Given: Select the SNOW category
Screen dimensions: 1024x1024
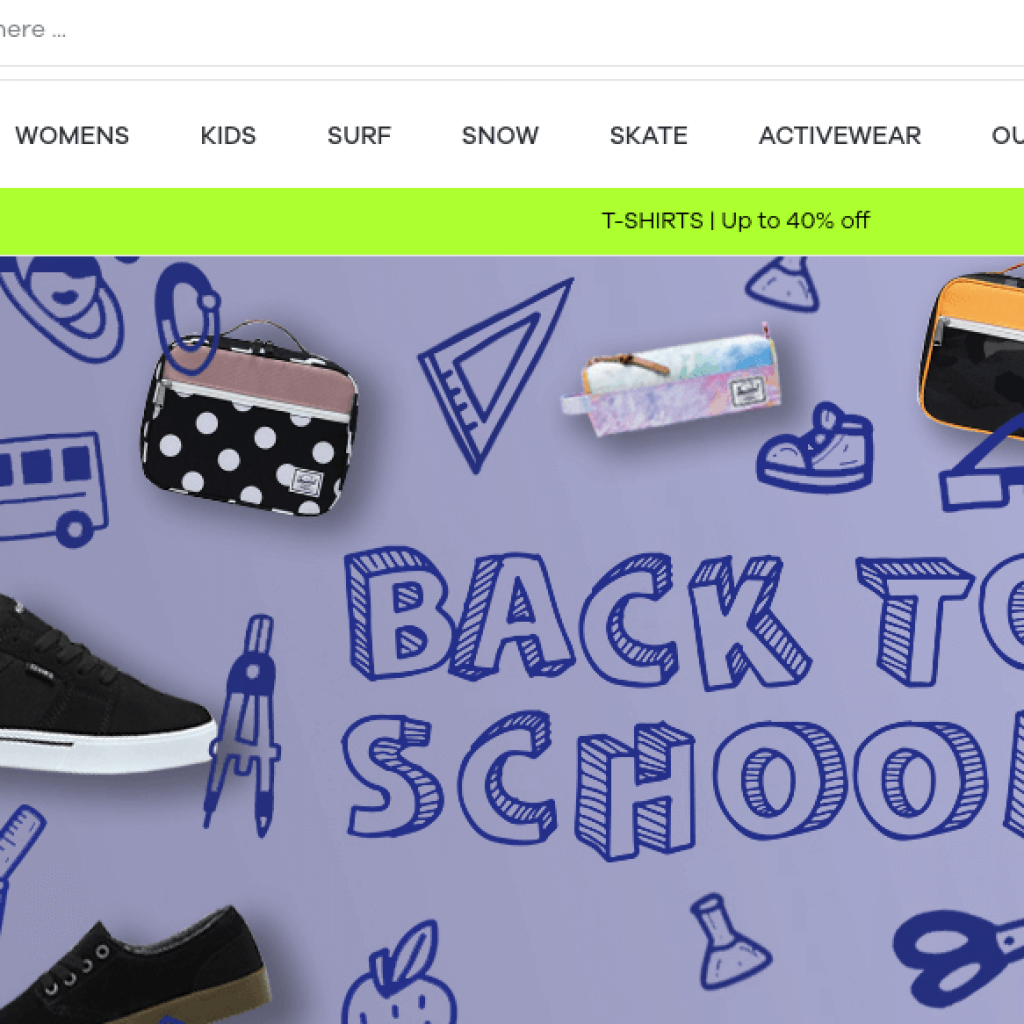Looking at the screenshot, I should 500,136.
